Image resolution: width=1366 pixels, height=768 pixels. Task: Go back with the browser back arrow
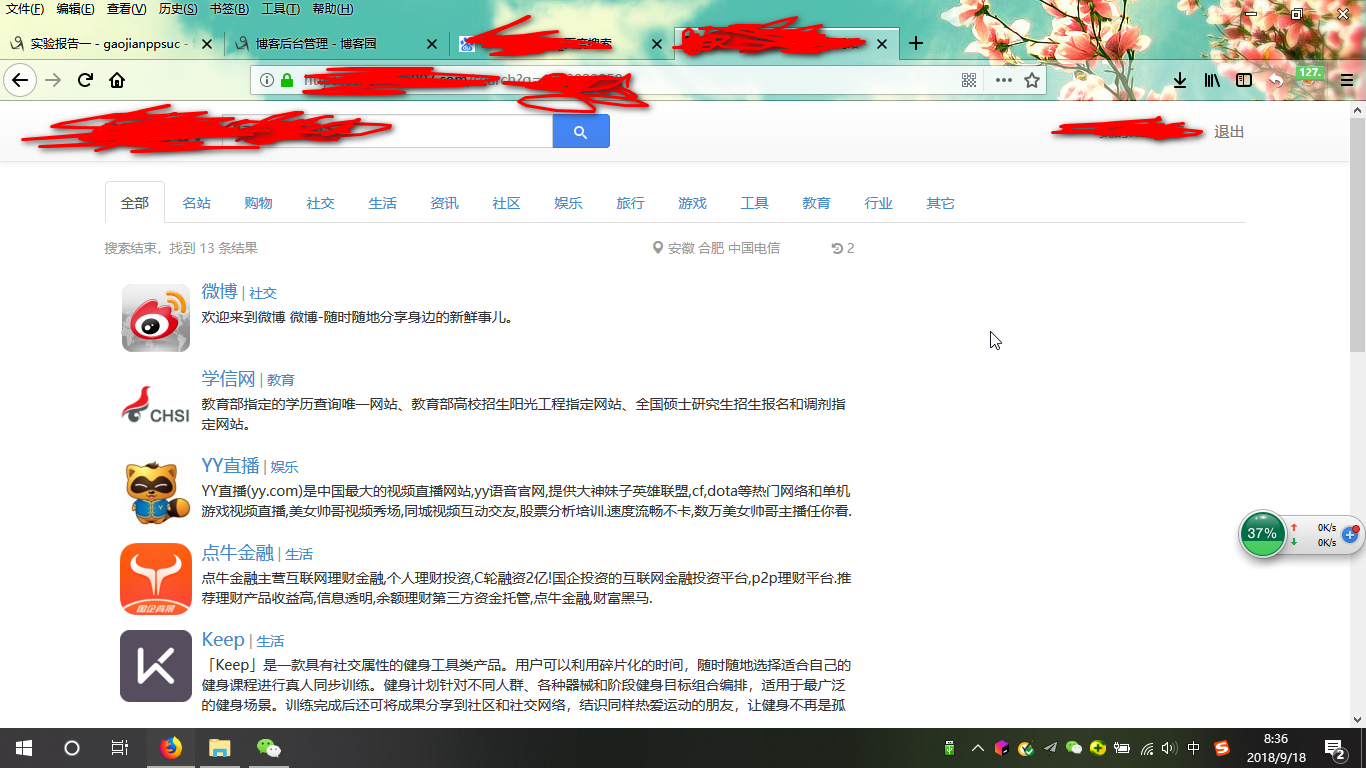pyautogui.click(x=20, y=80)
